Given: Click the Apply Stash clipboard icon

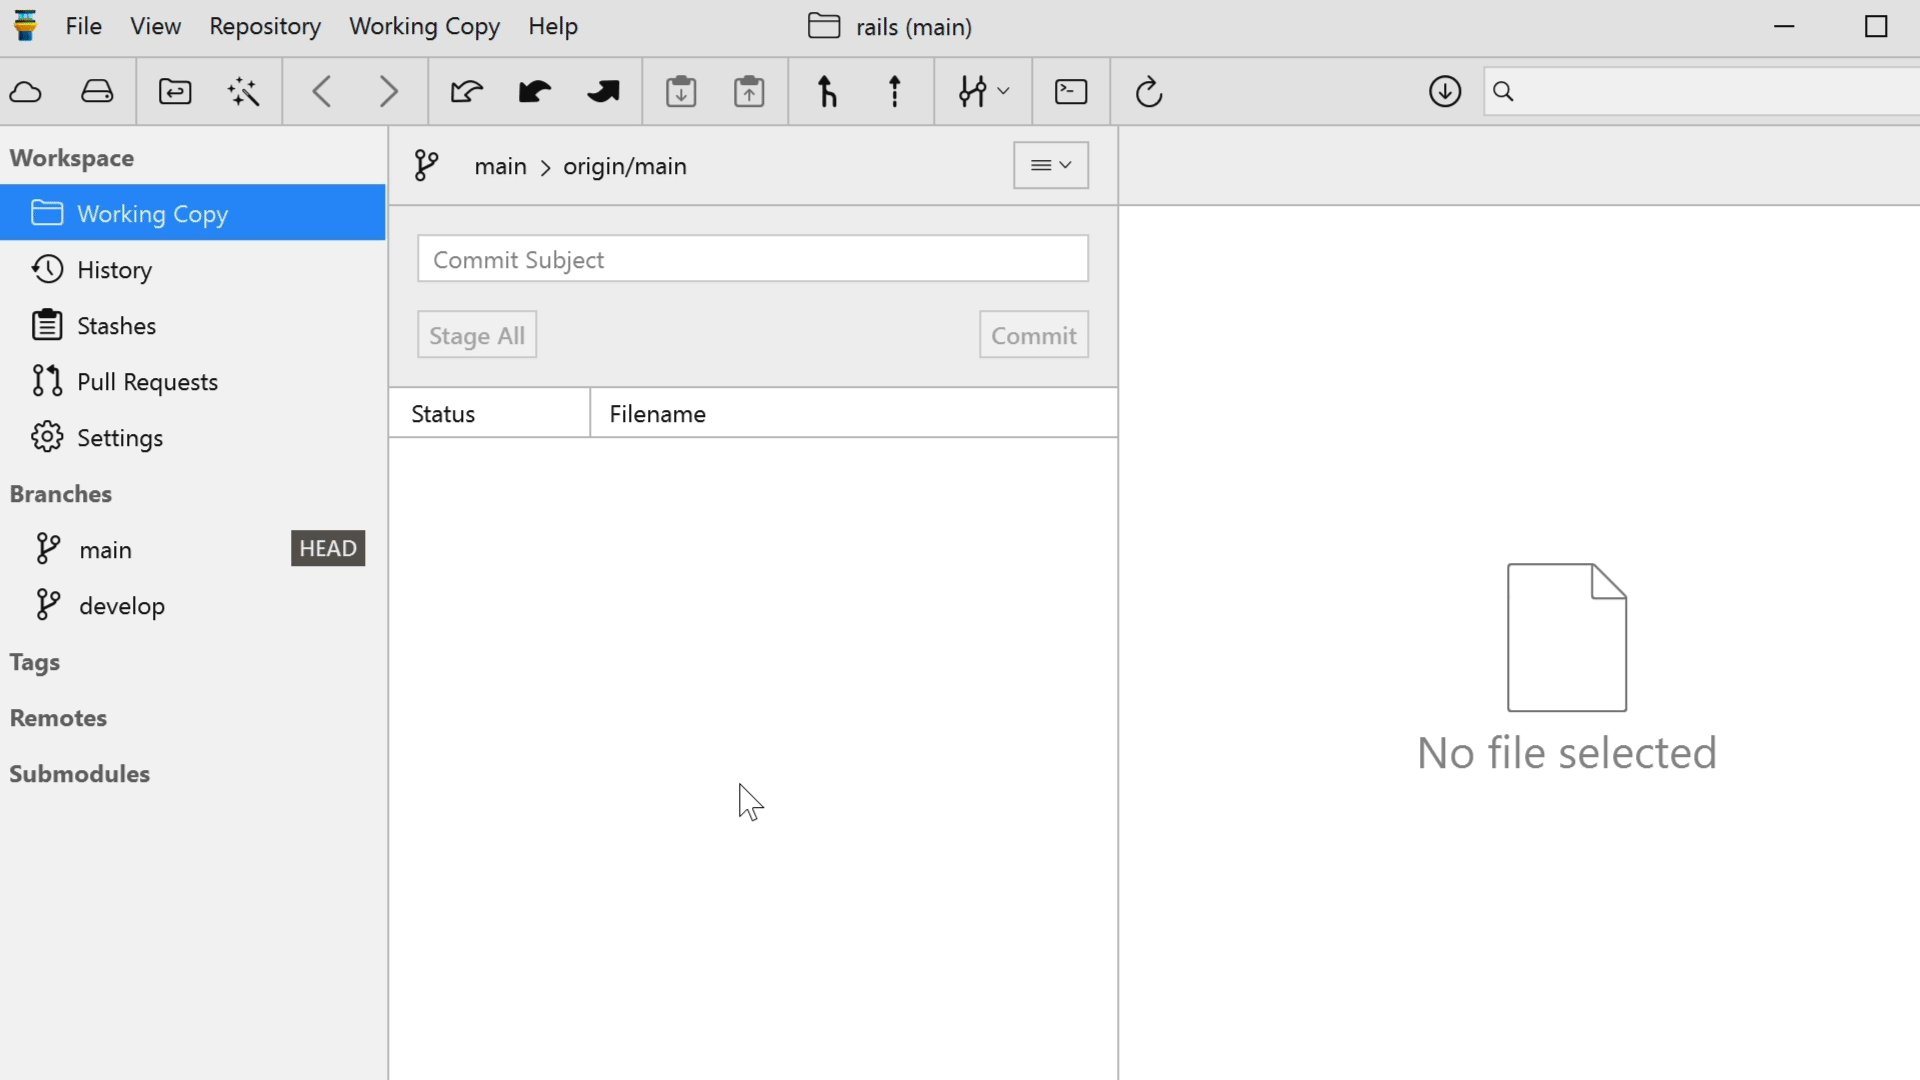Looking at the screenshot, I should [x=749, y=92].
